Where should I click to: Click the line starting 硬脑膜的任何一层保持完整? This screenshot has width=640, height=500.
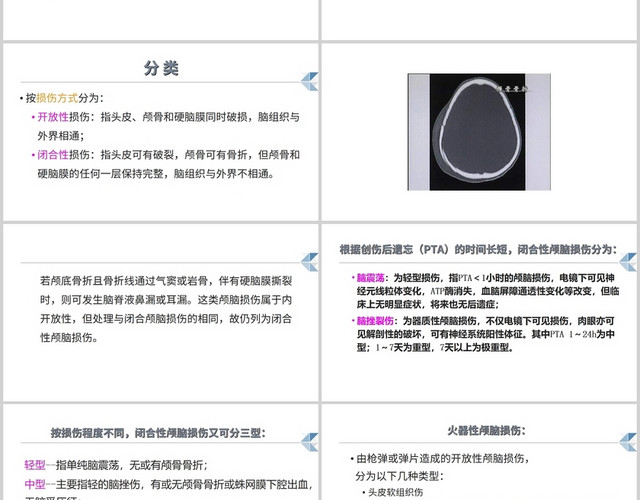point(156,174)
